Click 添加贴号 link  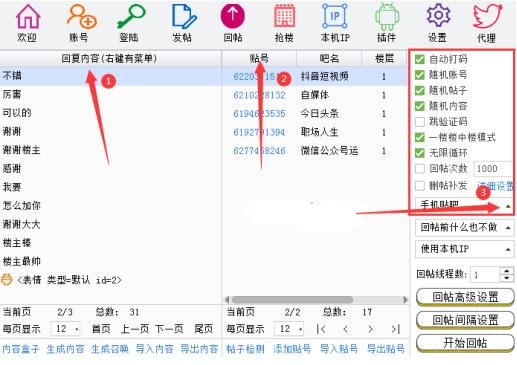(292, 349)
